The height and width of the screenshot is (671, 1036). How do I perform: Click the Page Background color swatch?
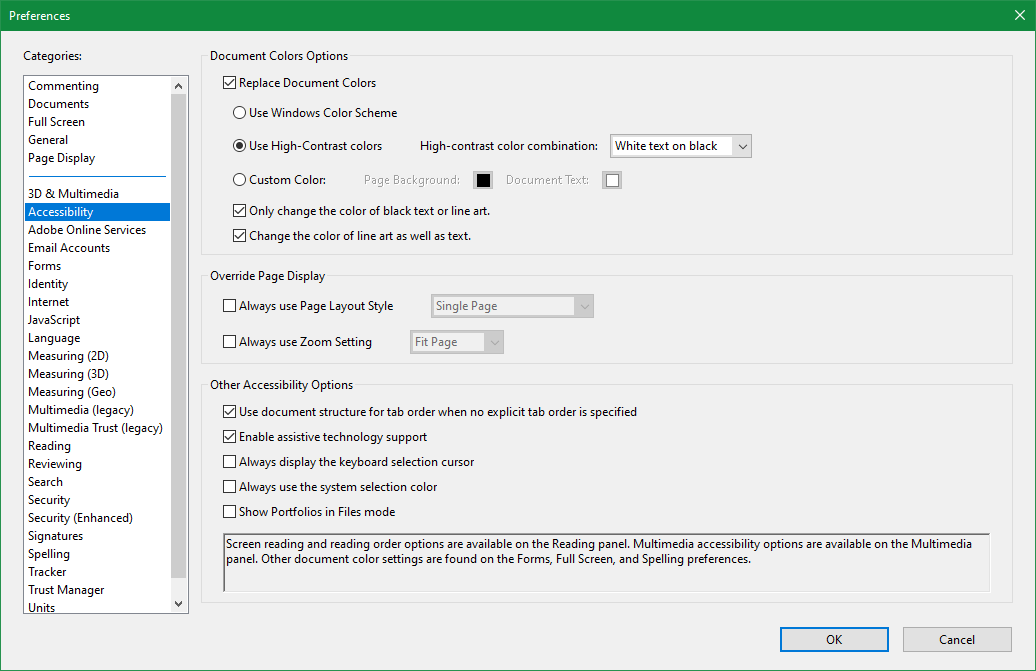483,180
